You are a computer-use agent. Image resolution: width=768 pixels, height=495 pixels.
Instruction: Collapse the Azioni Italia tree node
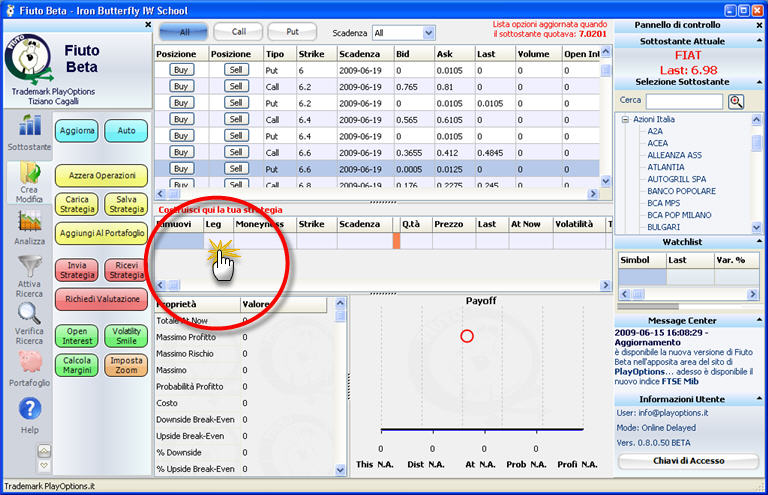[625, 119]
